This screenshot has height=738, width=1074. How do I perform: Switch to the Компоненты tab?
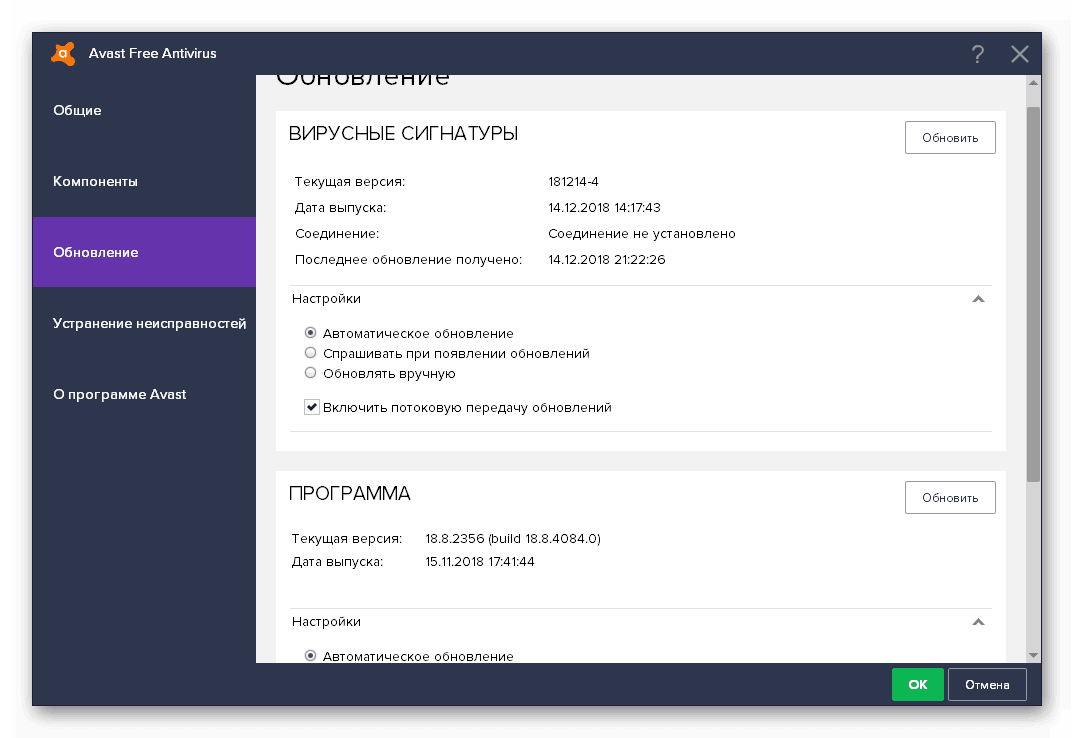96,182
